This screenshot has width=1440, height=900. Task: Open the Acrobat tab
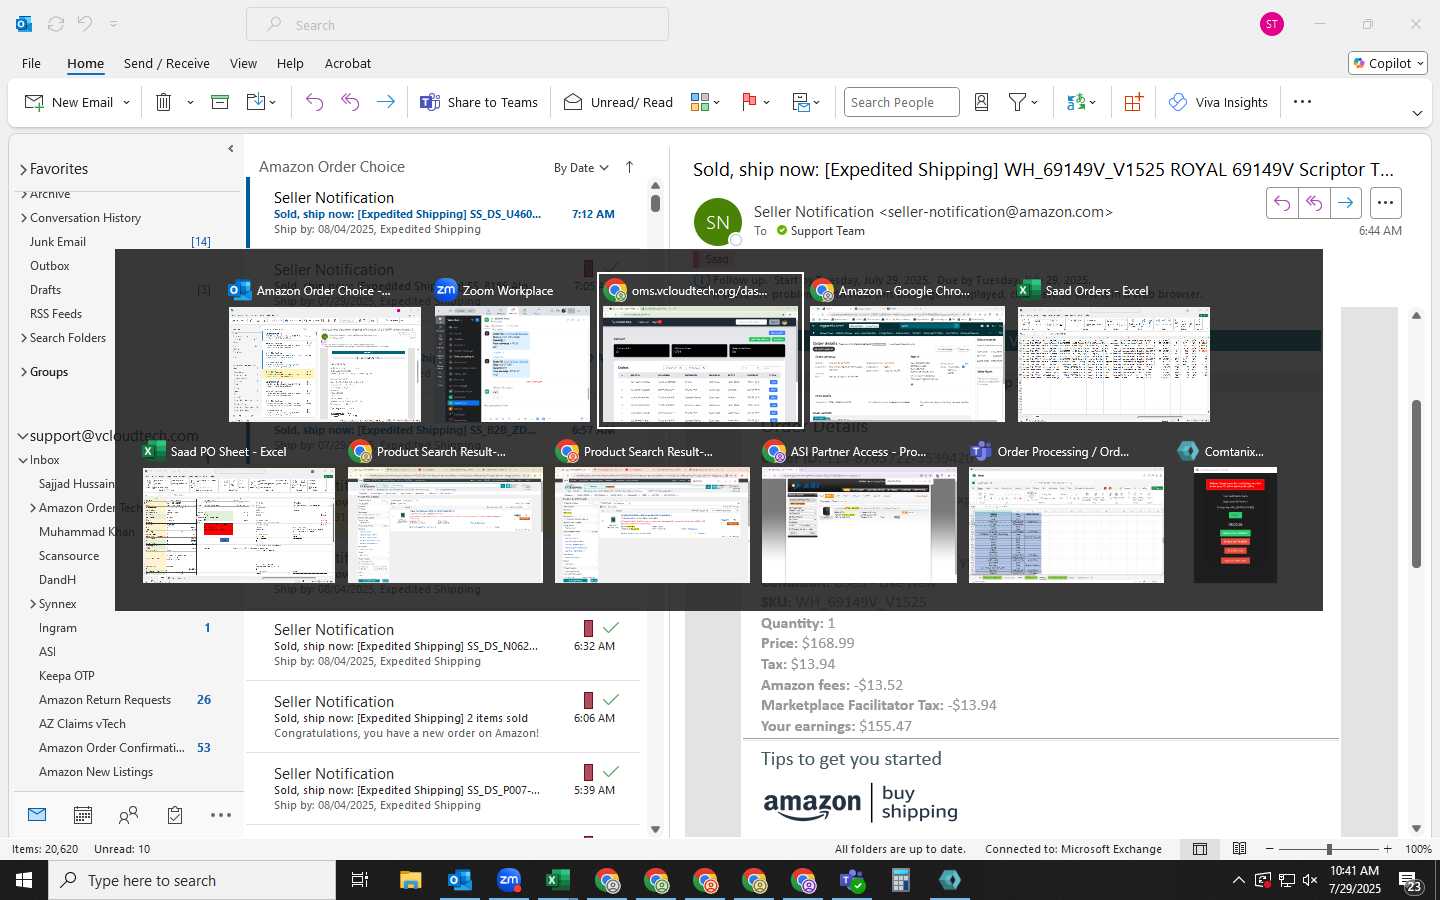348,63
